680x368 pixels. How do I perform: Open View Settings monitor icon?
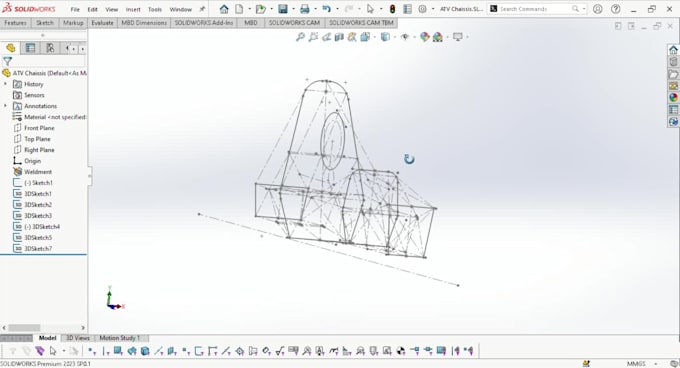pyautogui.click(x=458, y=37)
